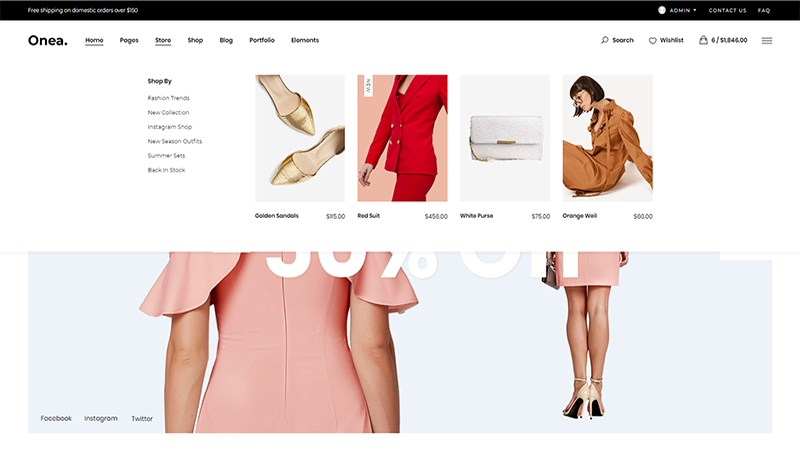Open the Store menu
The width and height of the screenshot is (800, 458).
[x=163, y=40]
